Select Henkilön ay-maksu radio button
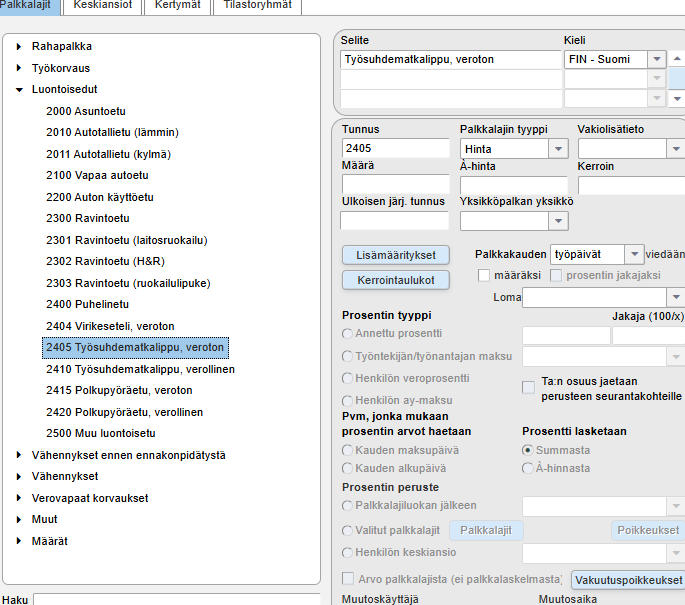Image resolution: width=685 pixels, height=605 pixels. pos(347,401)
